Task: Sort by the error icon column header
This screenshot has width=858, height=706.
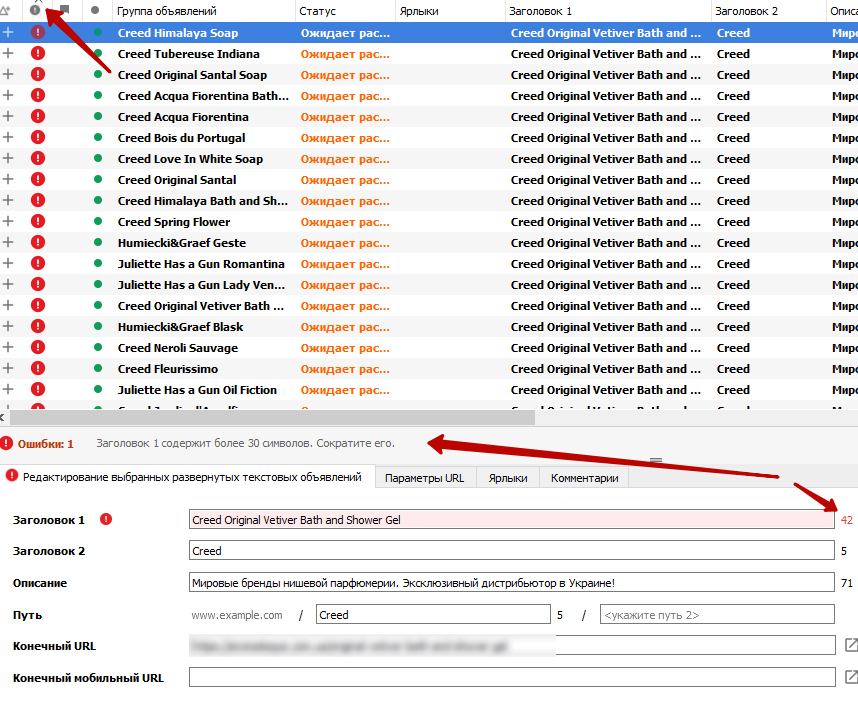Action: (35, 10)
